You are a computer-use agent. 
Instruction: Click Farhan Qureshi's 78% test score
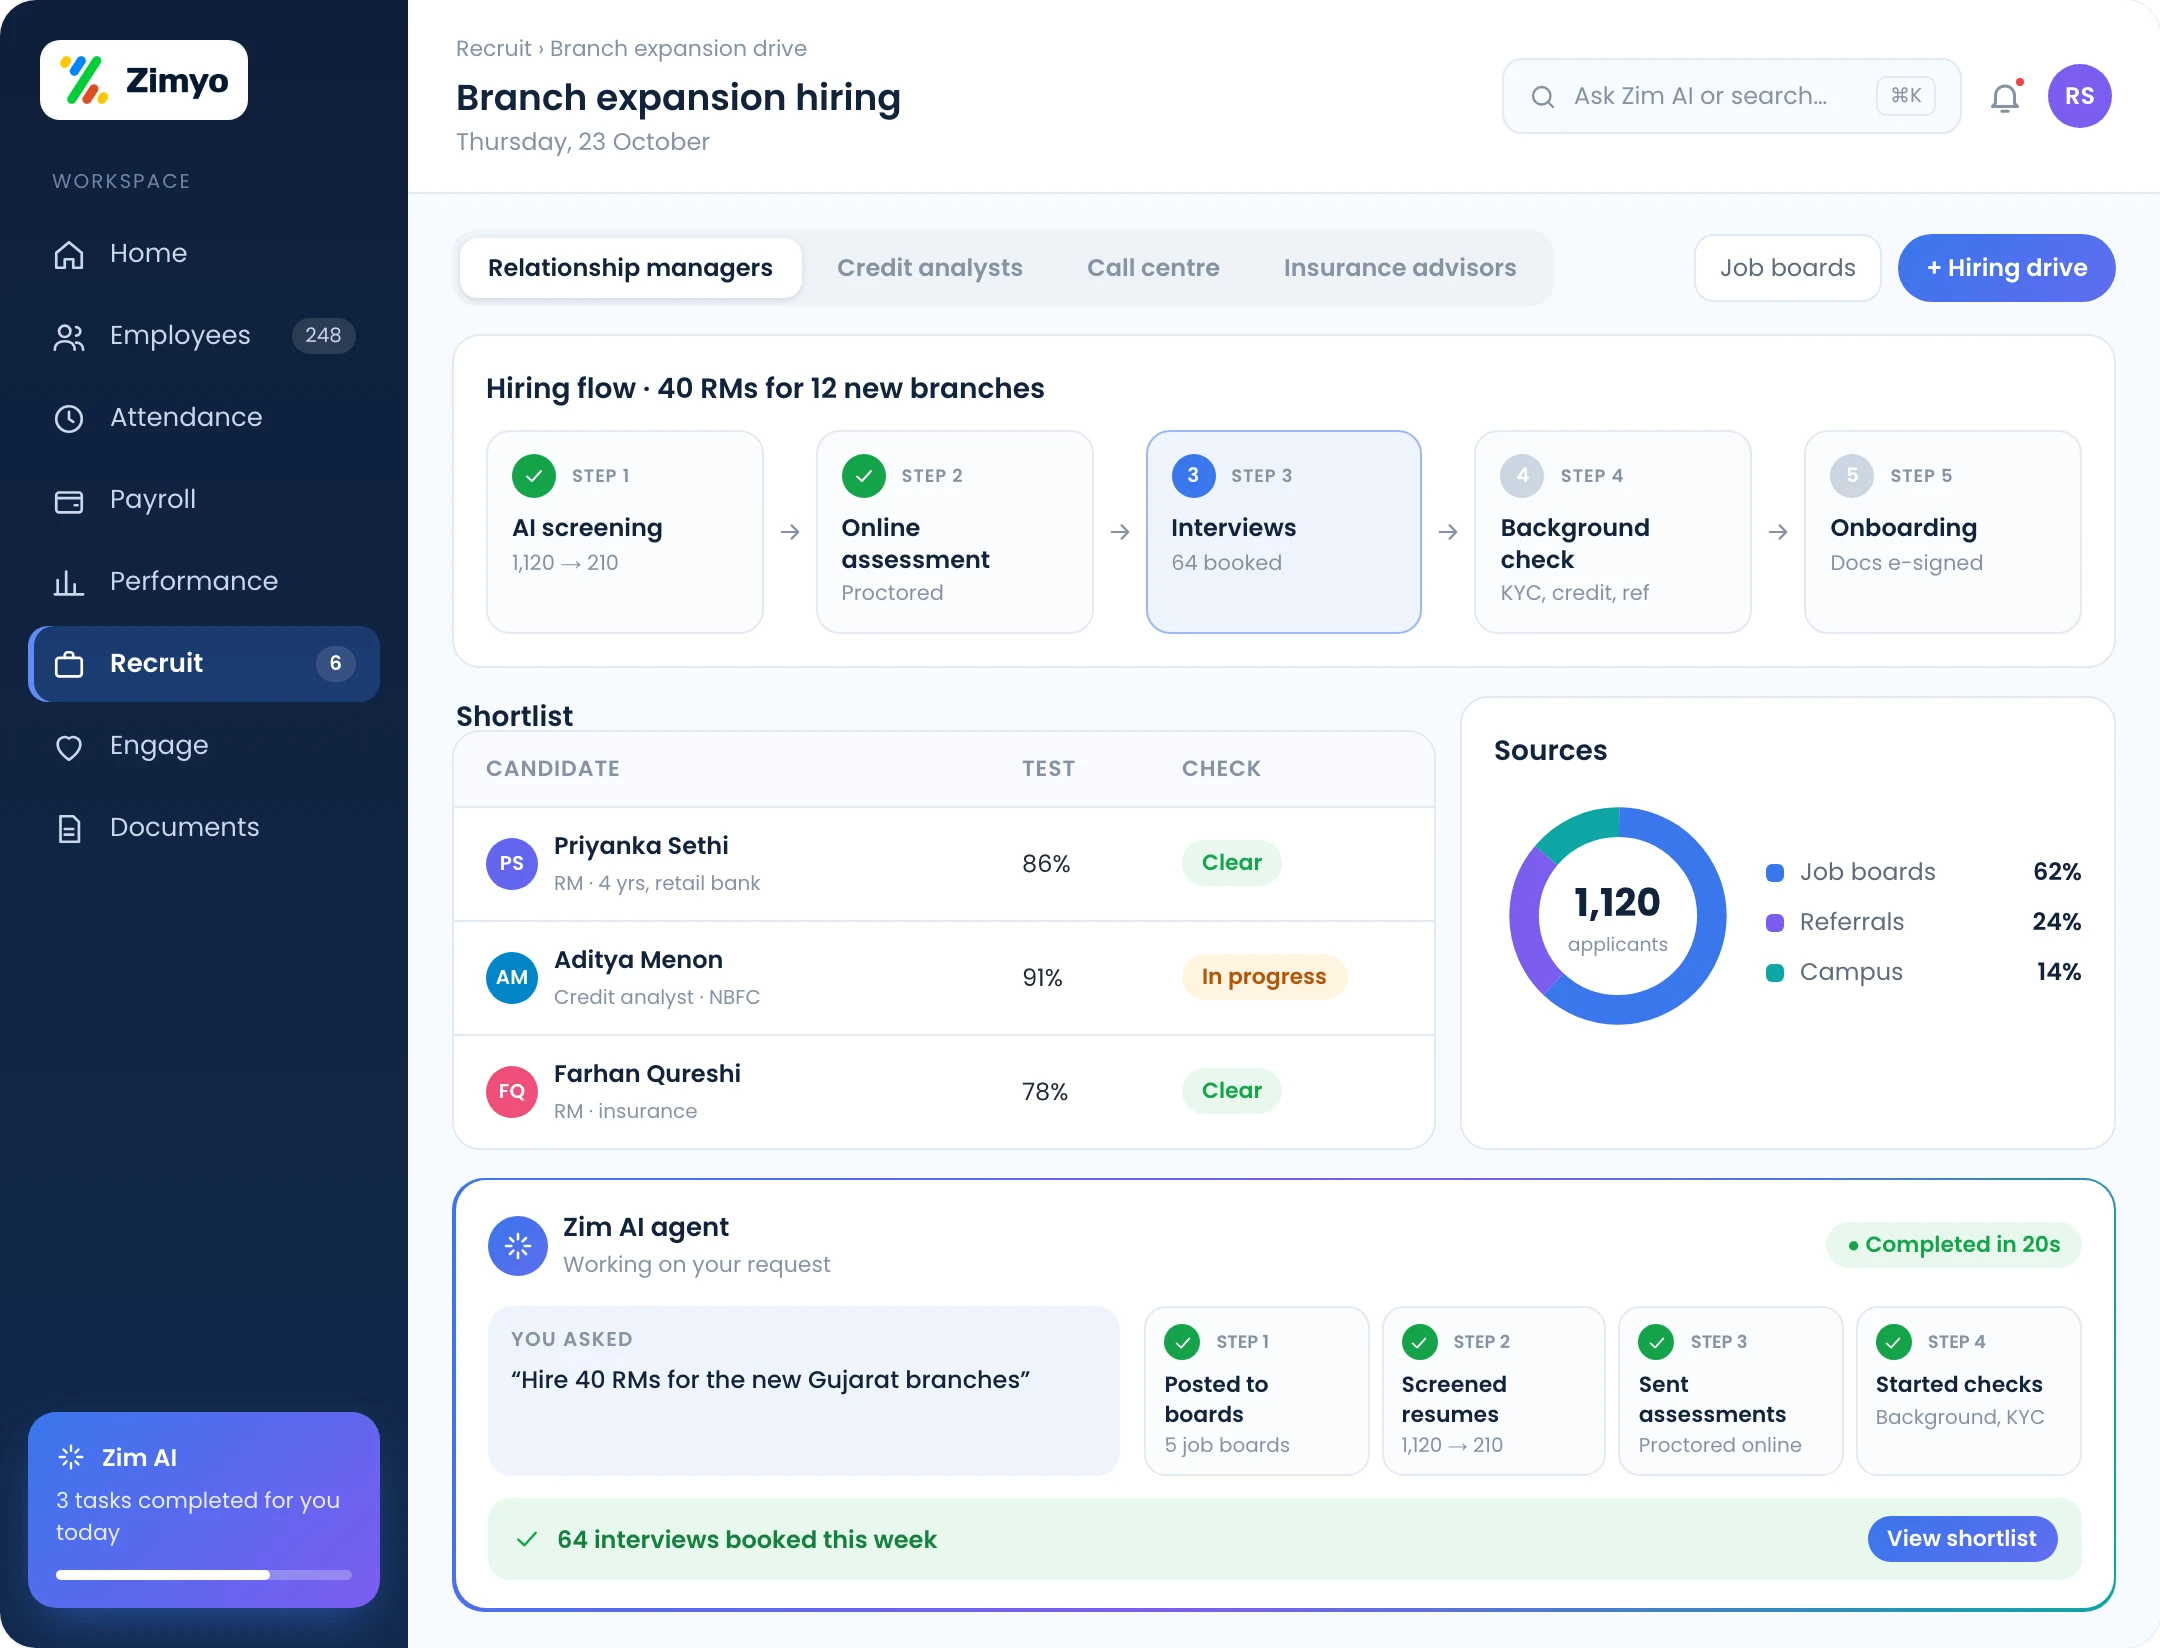pos(1045,1091)
